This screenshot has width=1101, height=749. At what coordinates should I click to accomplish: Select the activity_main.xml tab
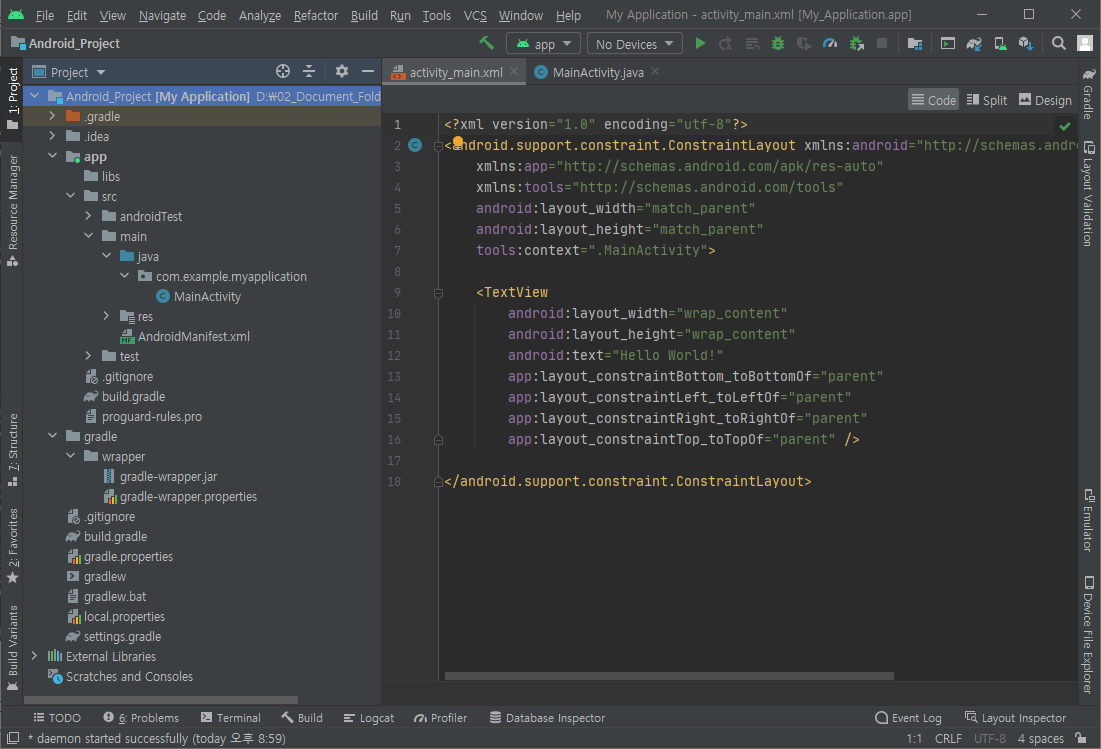(x=456, y=72)
